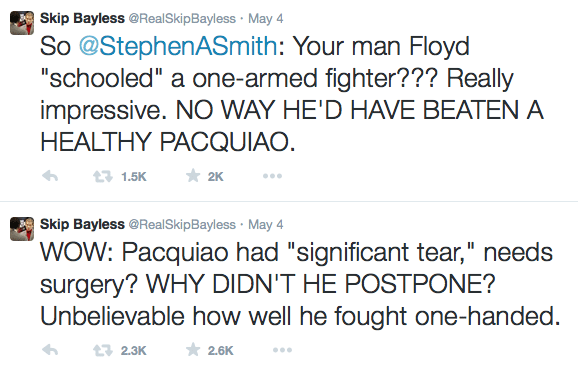Star the fought one-handed tweet
Viewport: 578px width, 372px height.
click(x=193, y=350)
